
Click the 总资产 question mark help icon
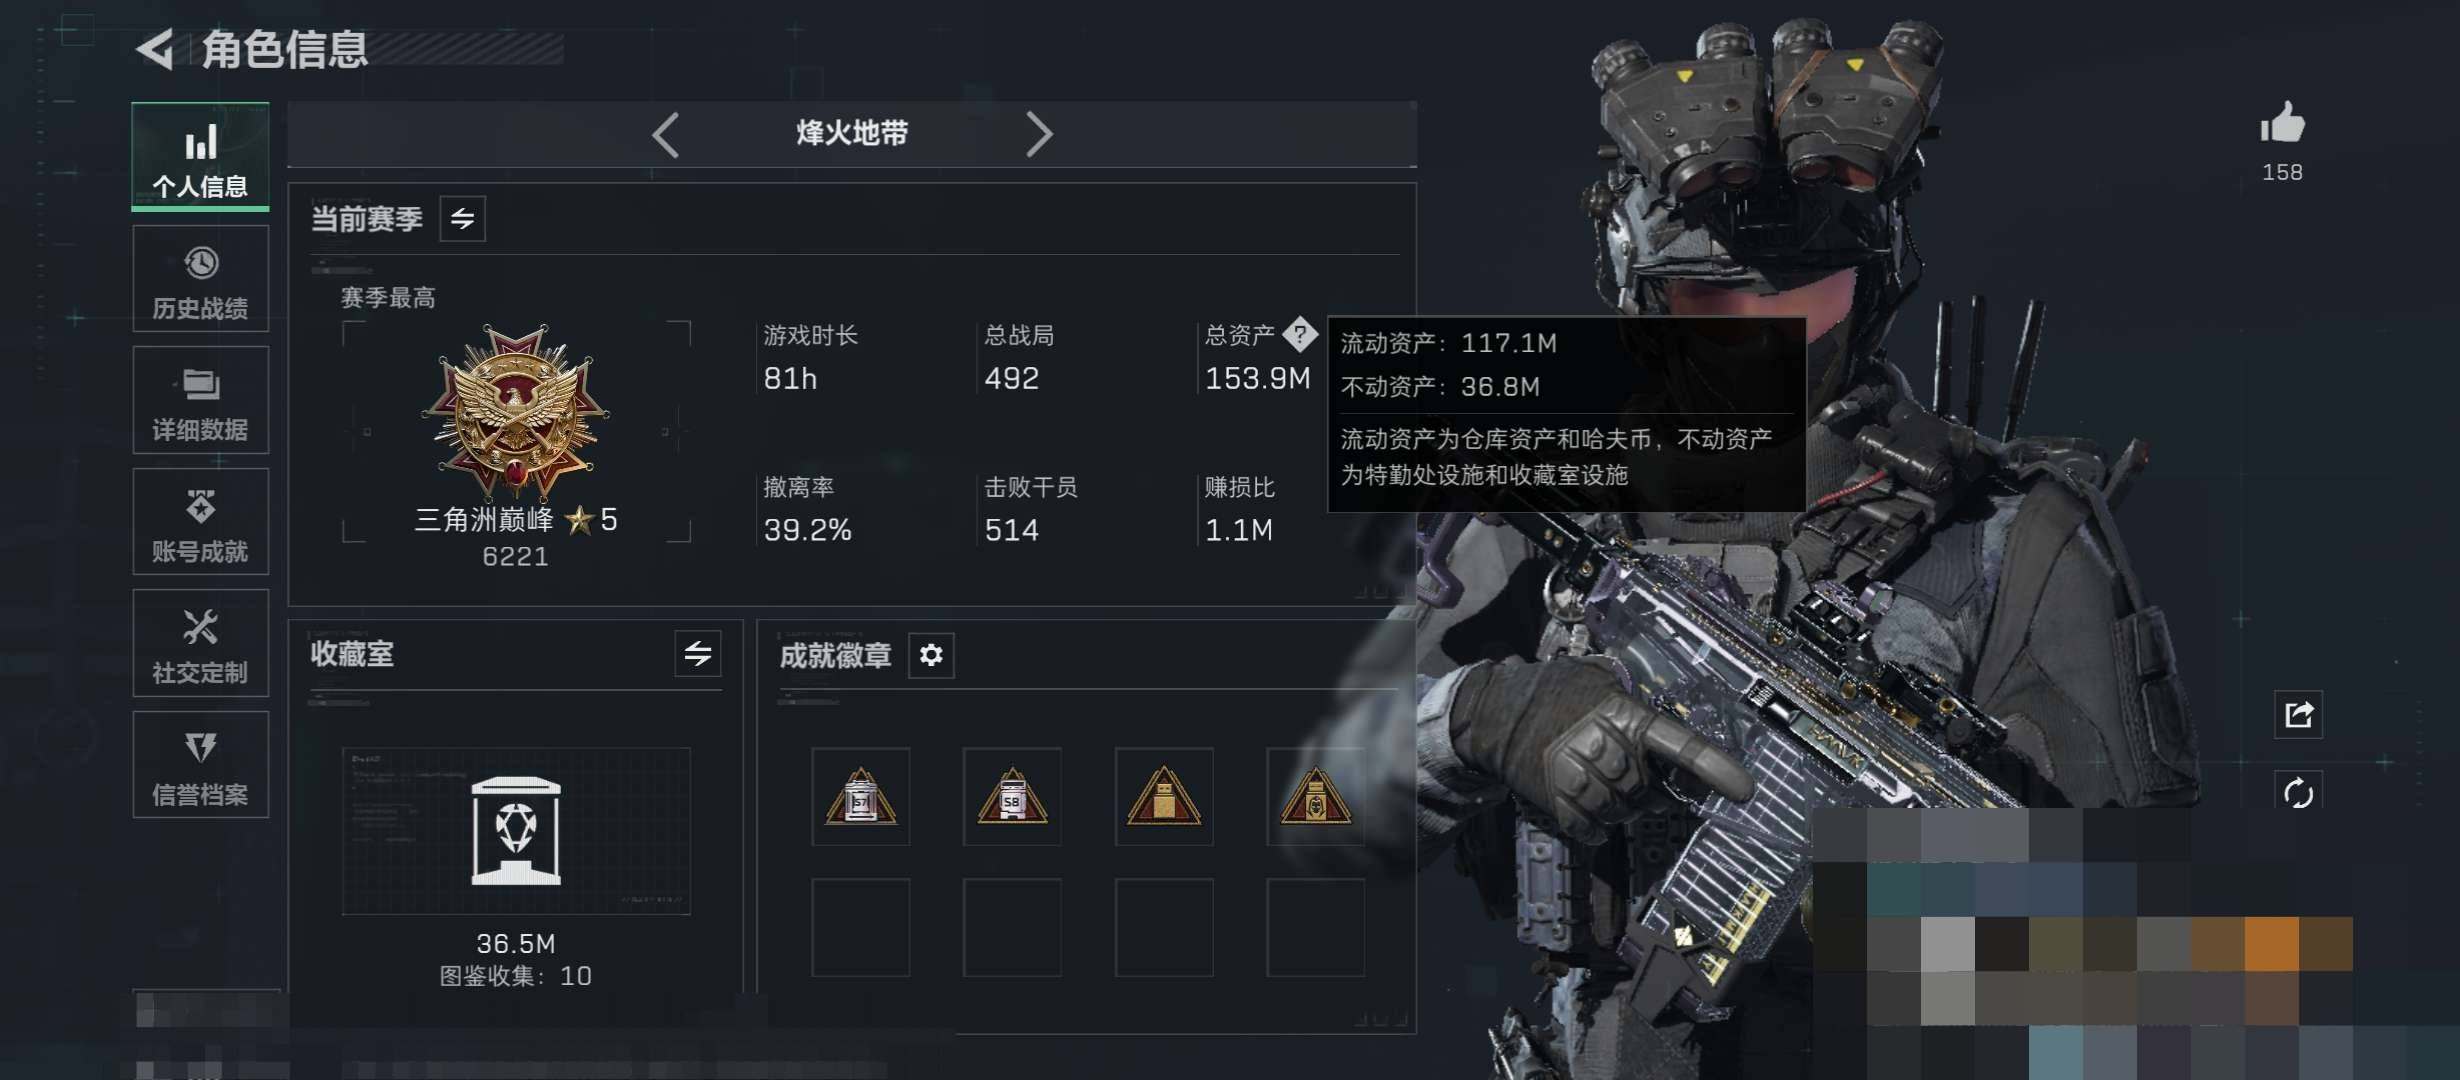click(1299, 334)
